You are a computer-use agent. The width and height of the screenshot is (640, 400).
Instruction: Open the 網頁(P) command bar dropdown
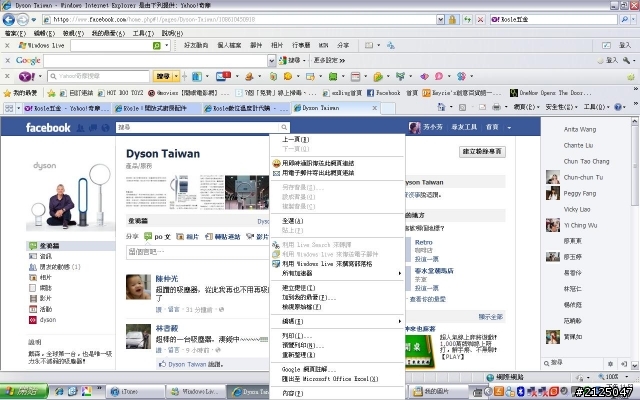click(x=527, y=107)
